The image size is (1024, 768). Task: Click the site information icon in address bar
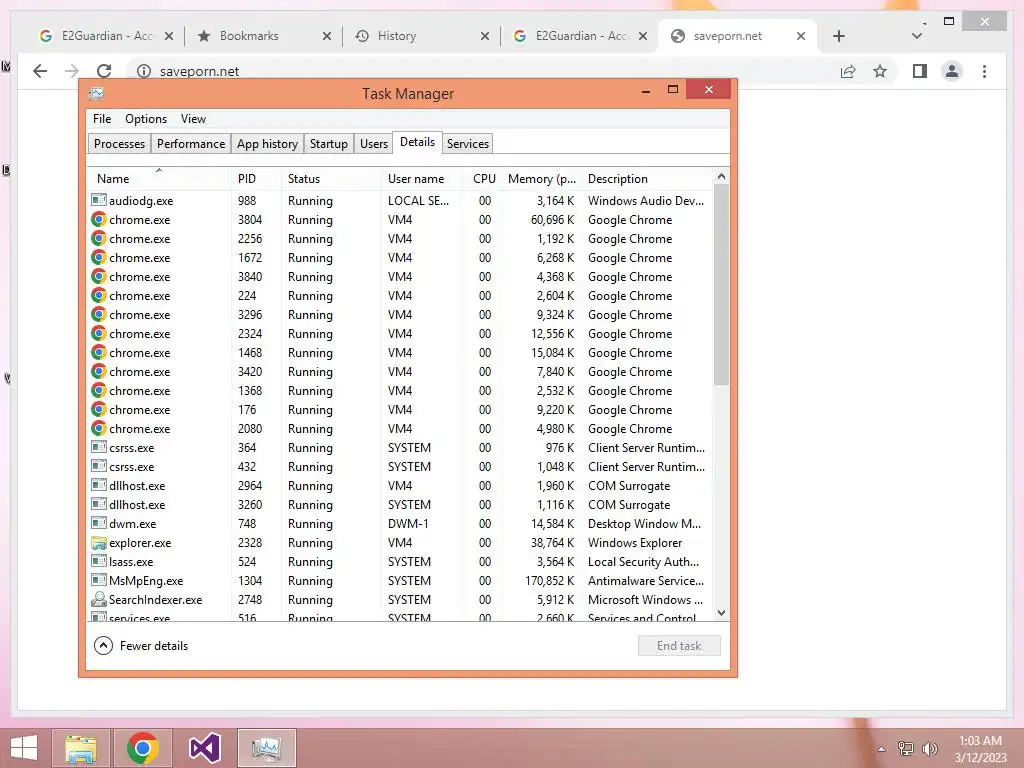pos(144,71)
